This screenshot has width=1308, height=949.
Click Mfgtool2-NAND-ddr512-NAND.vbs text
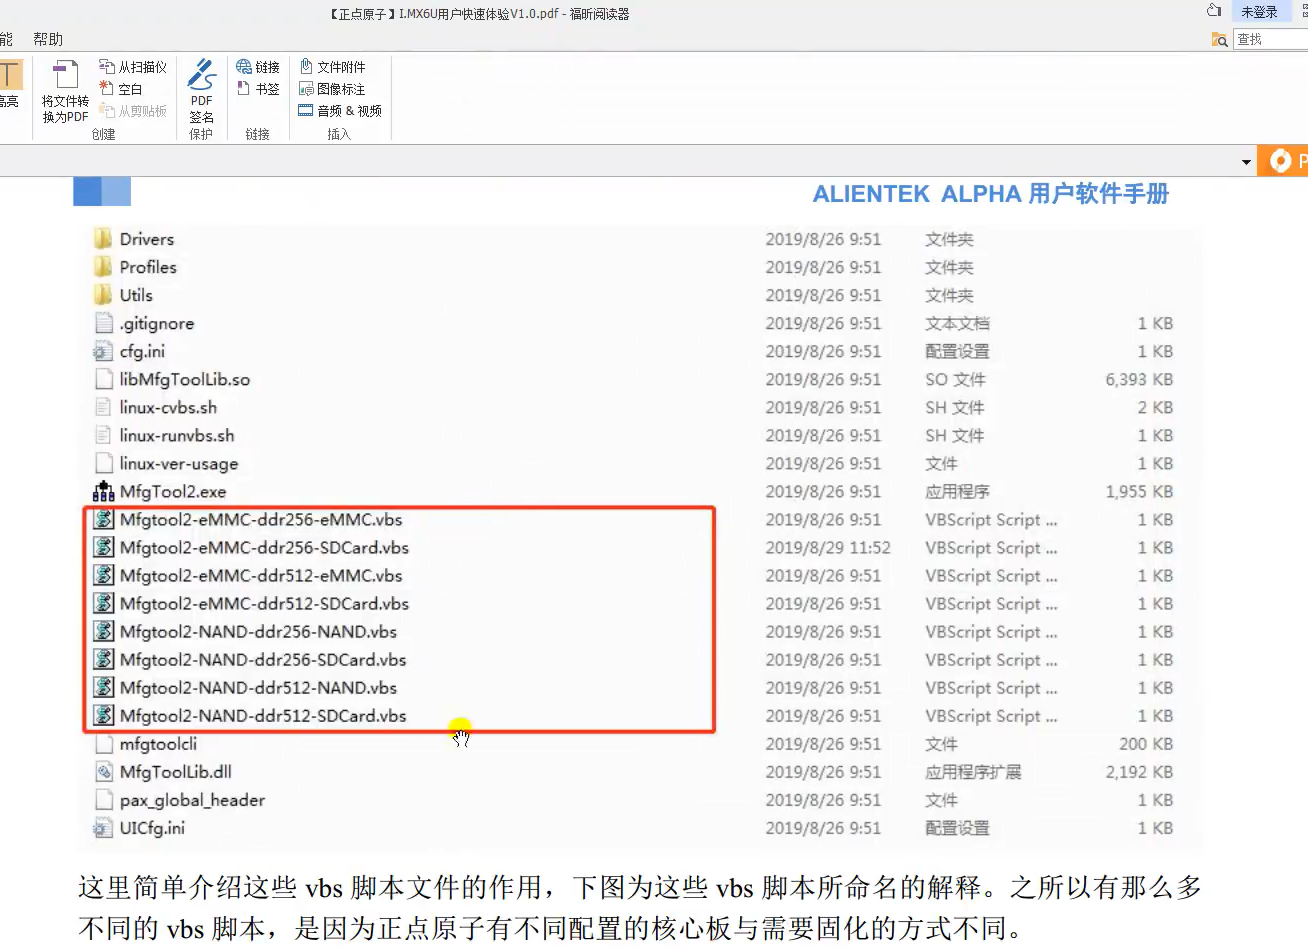point(258,687)
